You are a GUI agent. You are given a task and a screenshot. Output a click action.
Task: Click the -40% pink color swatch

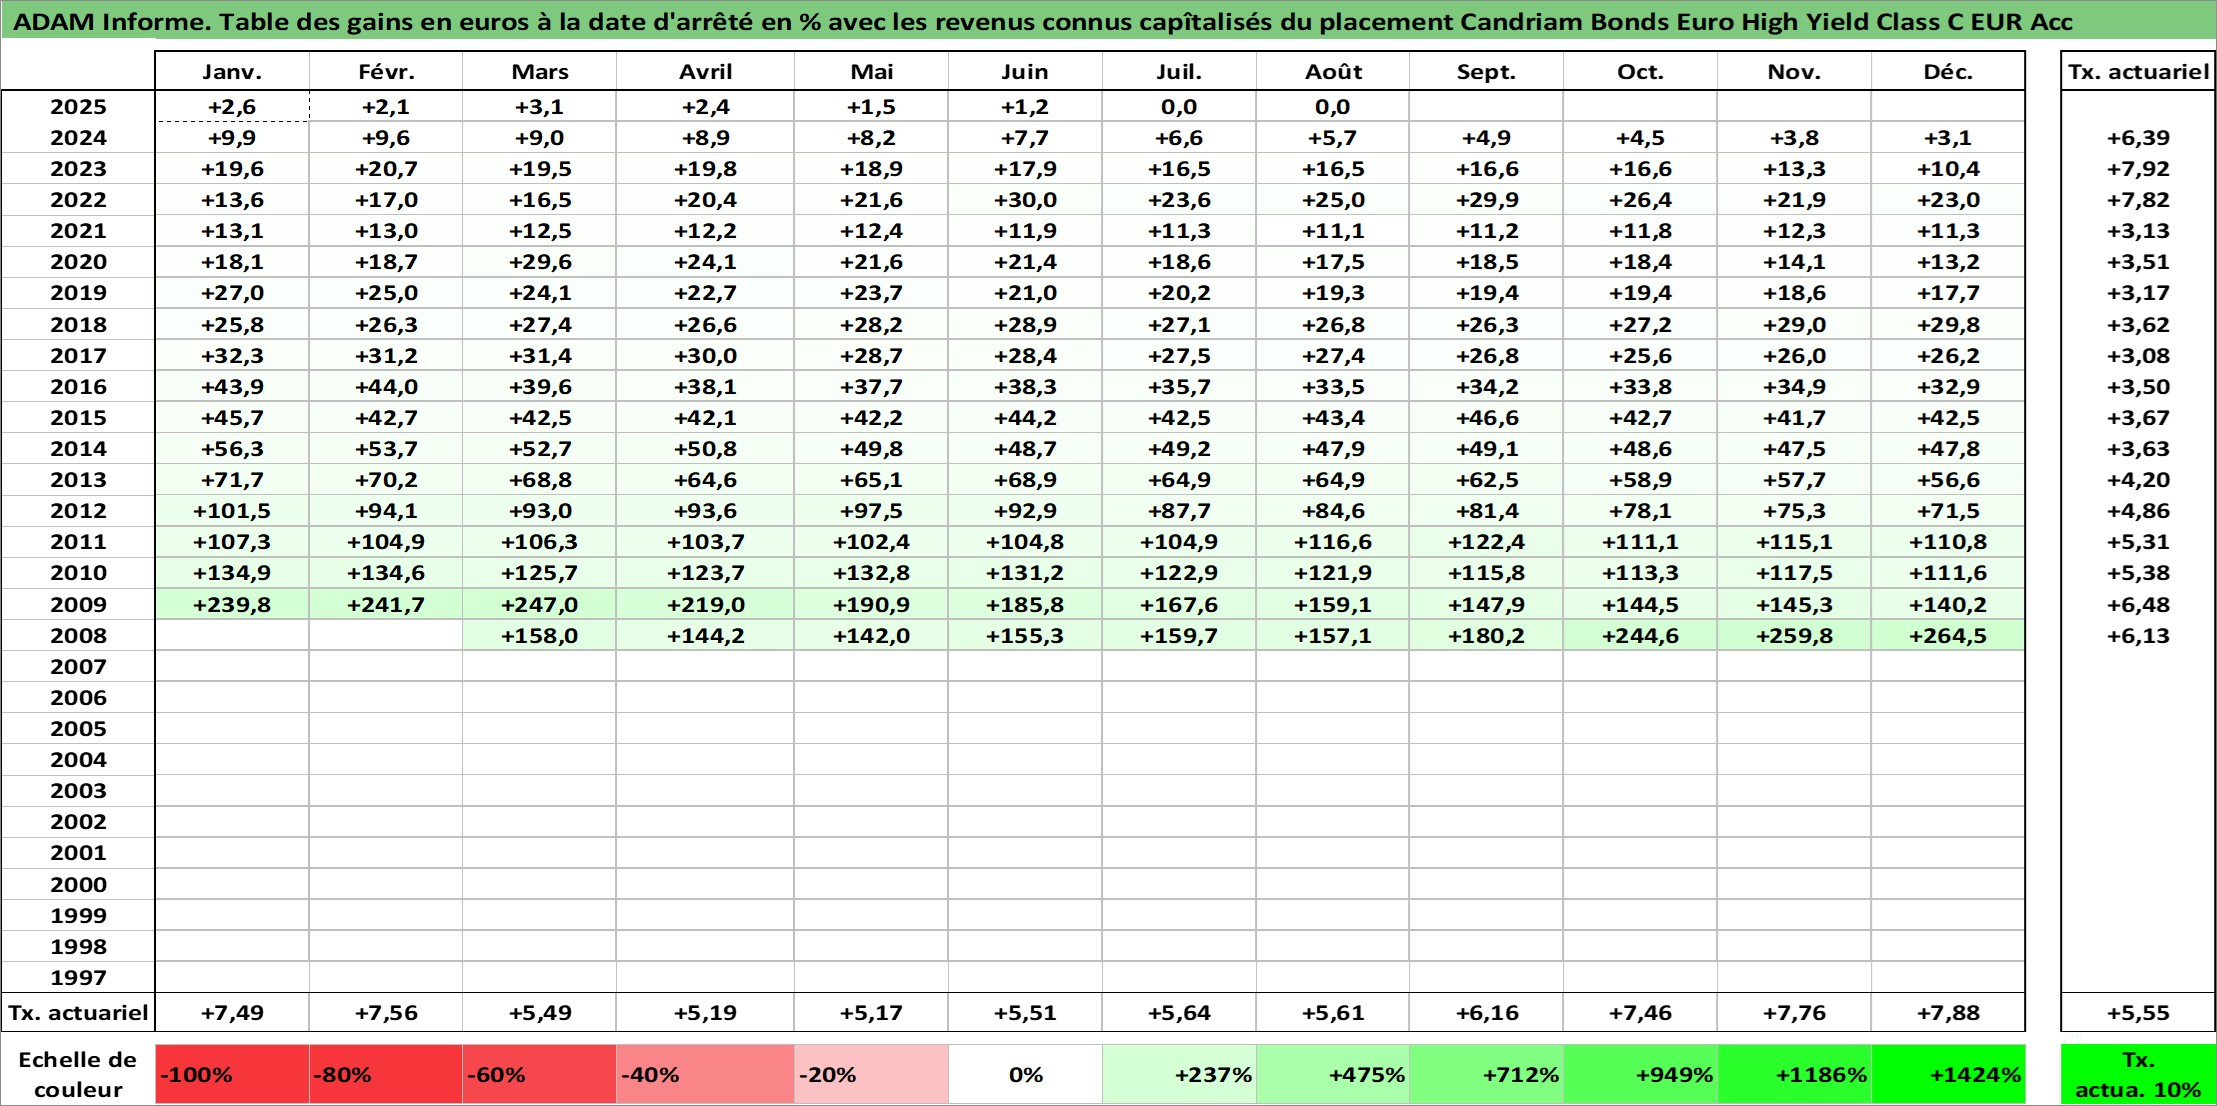[706, 1075]
